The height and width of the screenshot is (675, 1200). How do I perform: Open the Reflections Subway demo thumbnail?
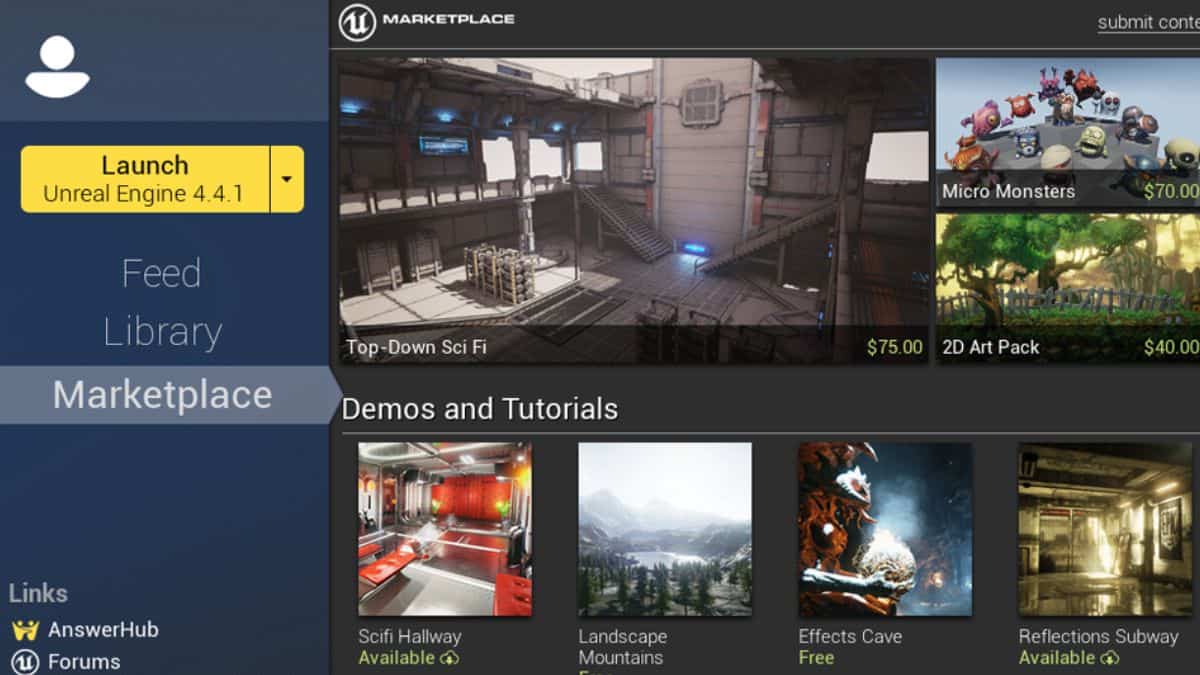1105,529
